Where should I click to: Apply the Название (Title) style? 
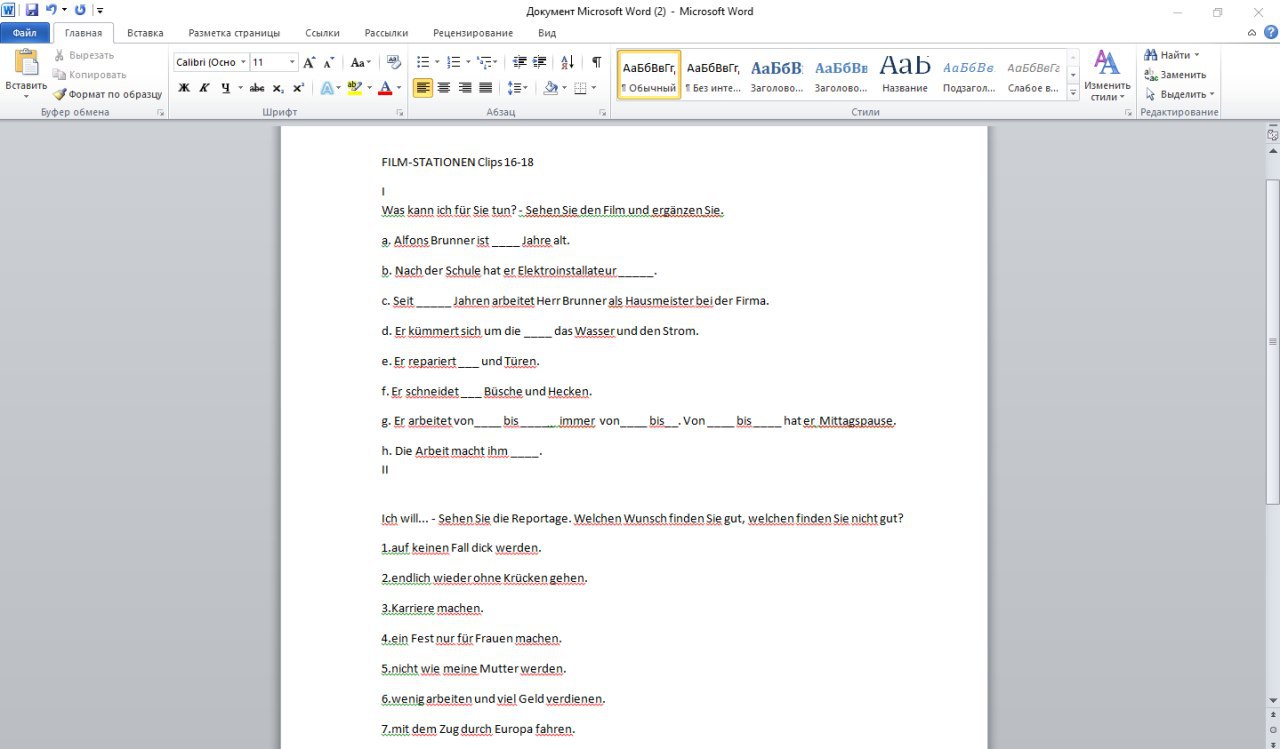pos(905,75)
